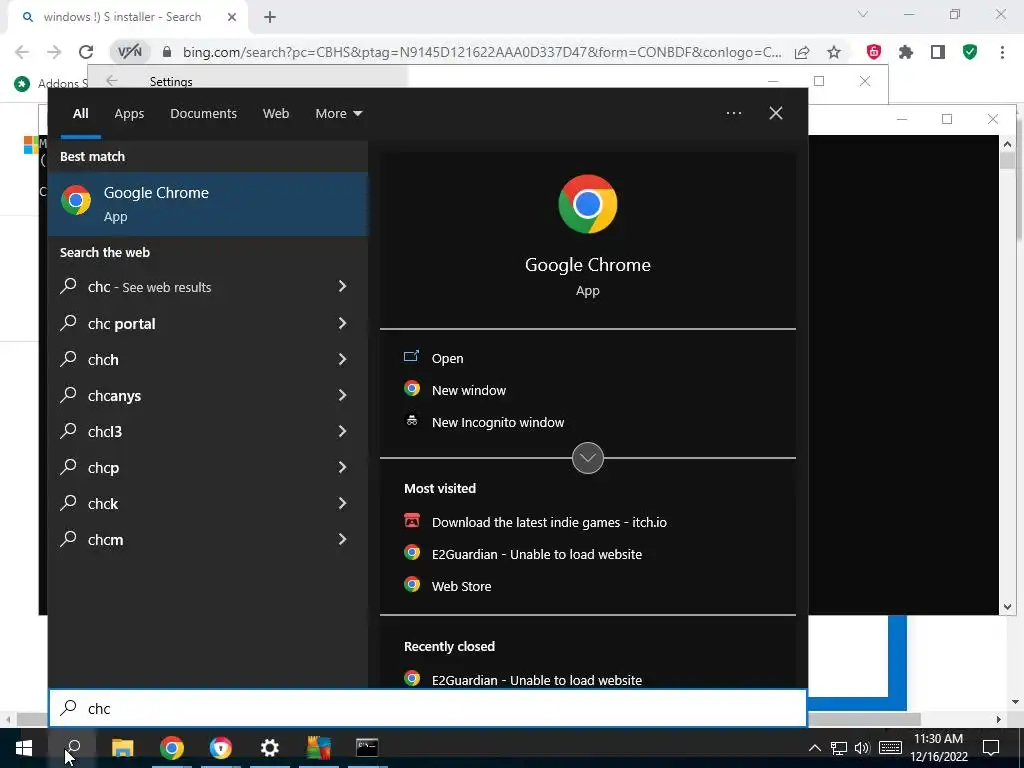Expand arrow next to chcm suggestion
Viewport: 1024px width, 768px height.
(342, 539)
